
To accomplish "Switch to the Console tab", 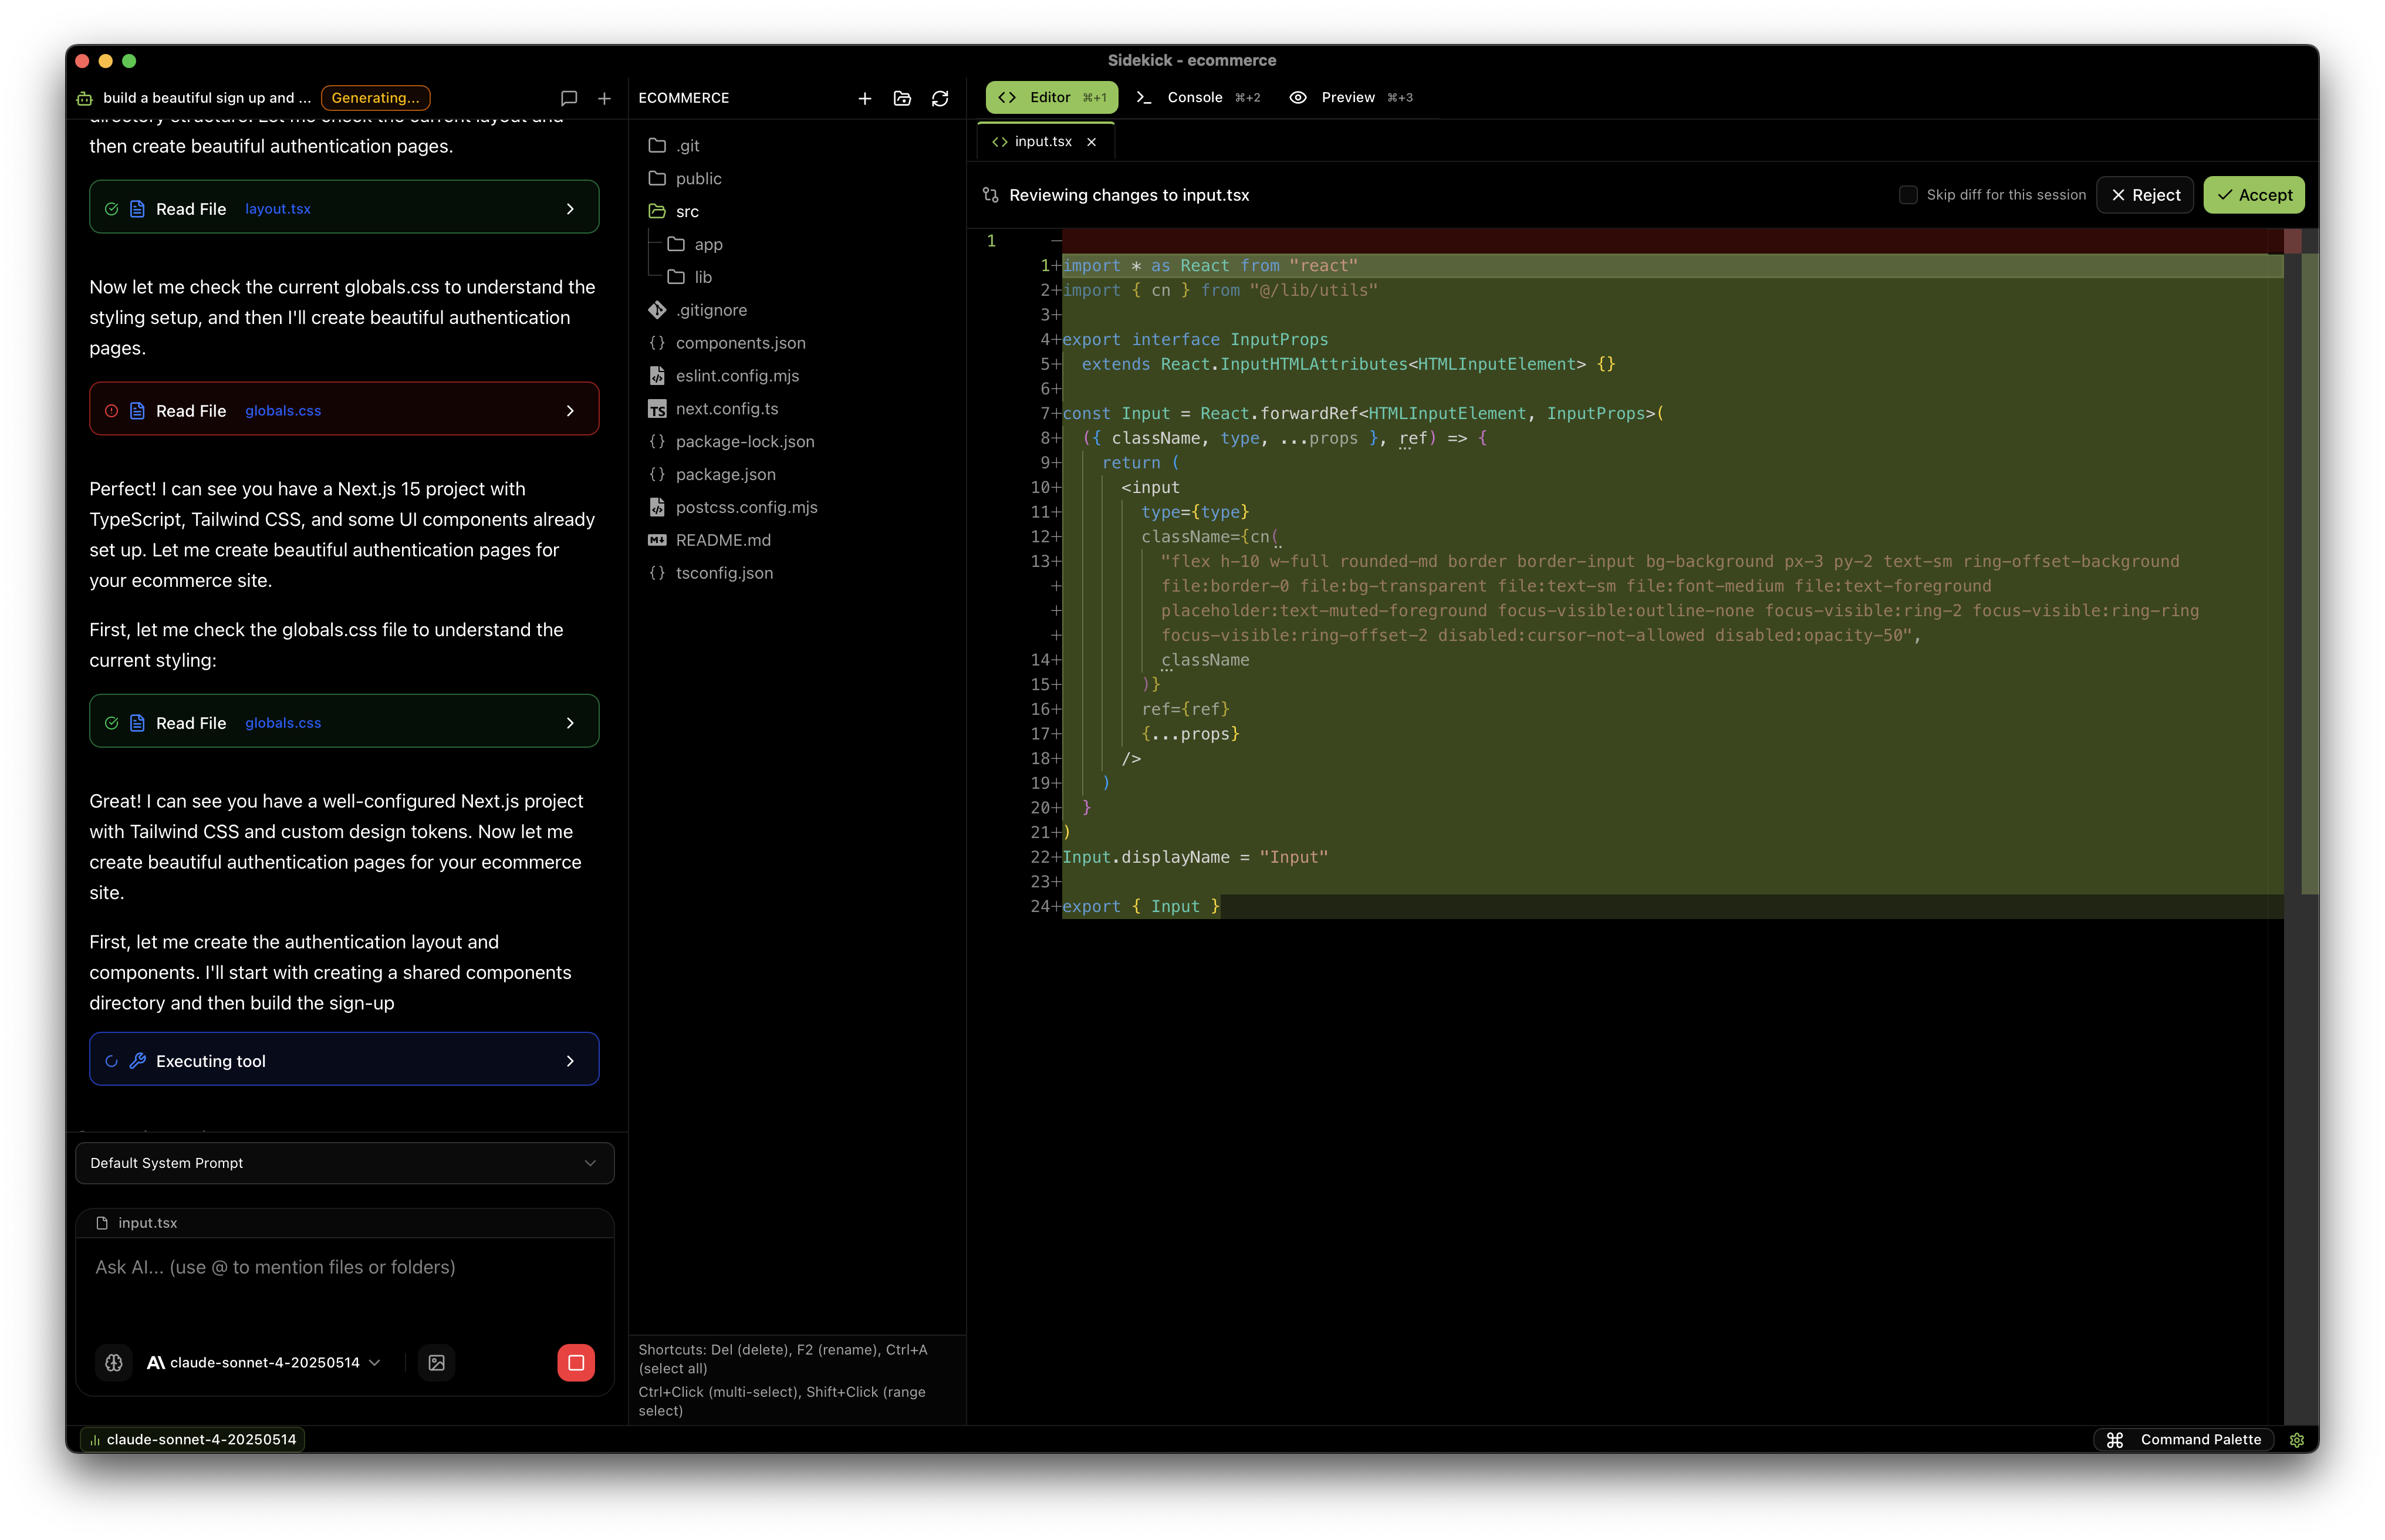I will pyautogui.click(x=1197, y=97).
